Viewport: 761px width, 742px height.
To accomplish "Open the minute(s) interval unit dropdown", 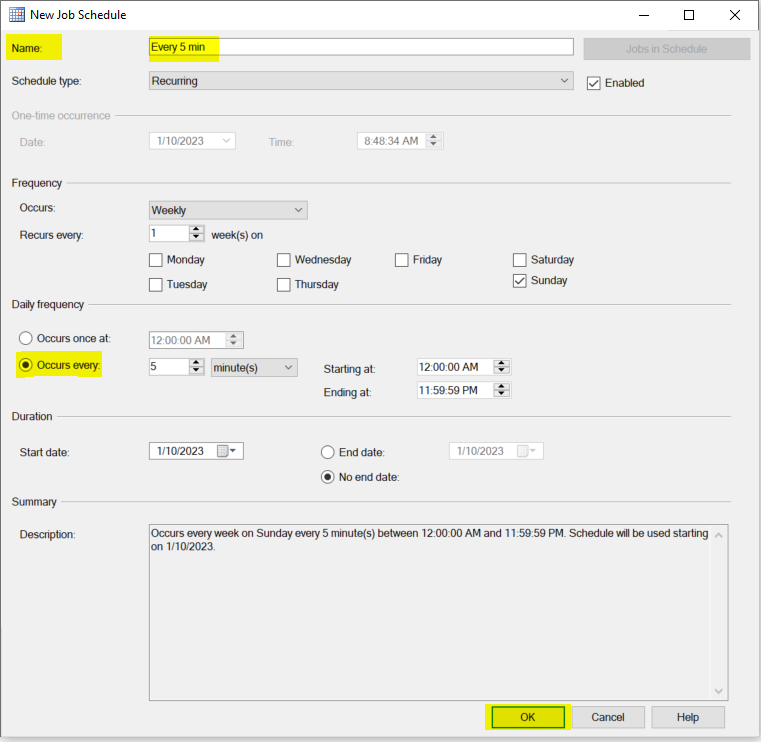I will pyautogui.click(x=254, y=367).
